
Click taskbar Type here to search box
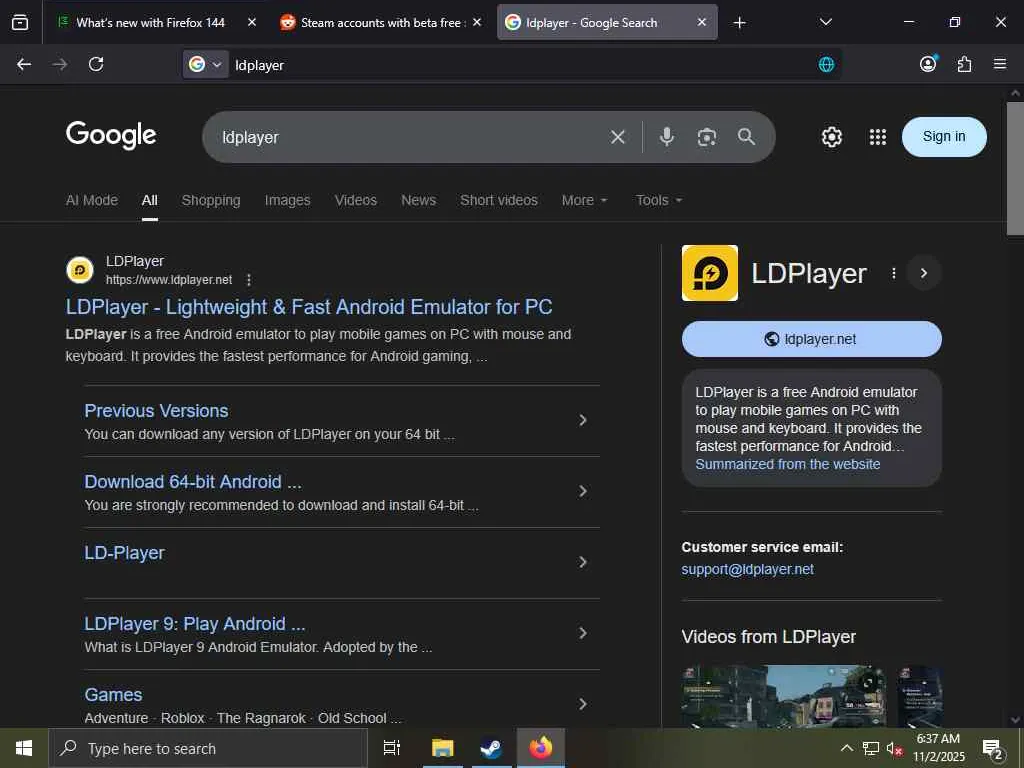click(x=208, y=748)
